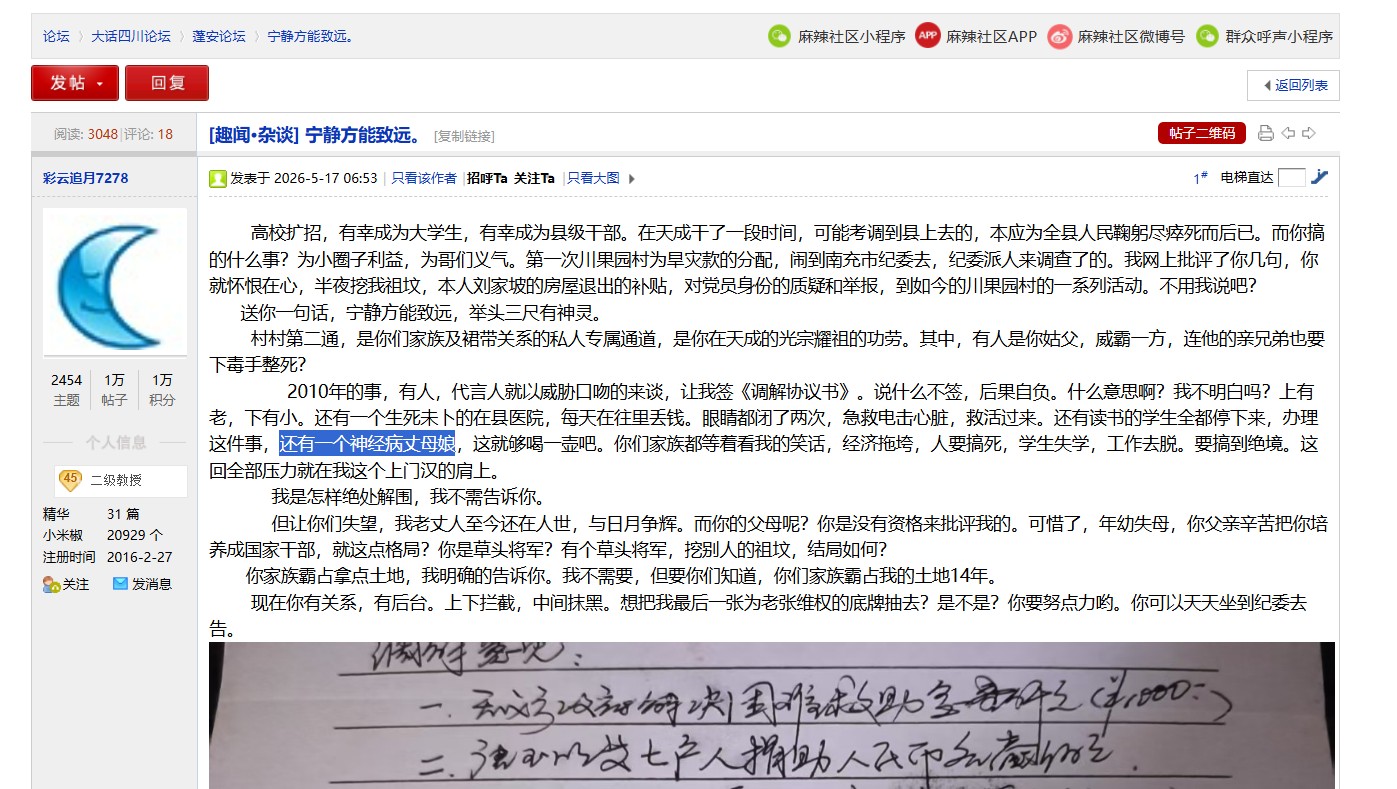
Task: Print the thread with the printer icon
Action: pyautogui.click(x=1266, y=134)
